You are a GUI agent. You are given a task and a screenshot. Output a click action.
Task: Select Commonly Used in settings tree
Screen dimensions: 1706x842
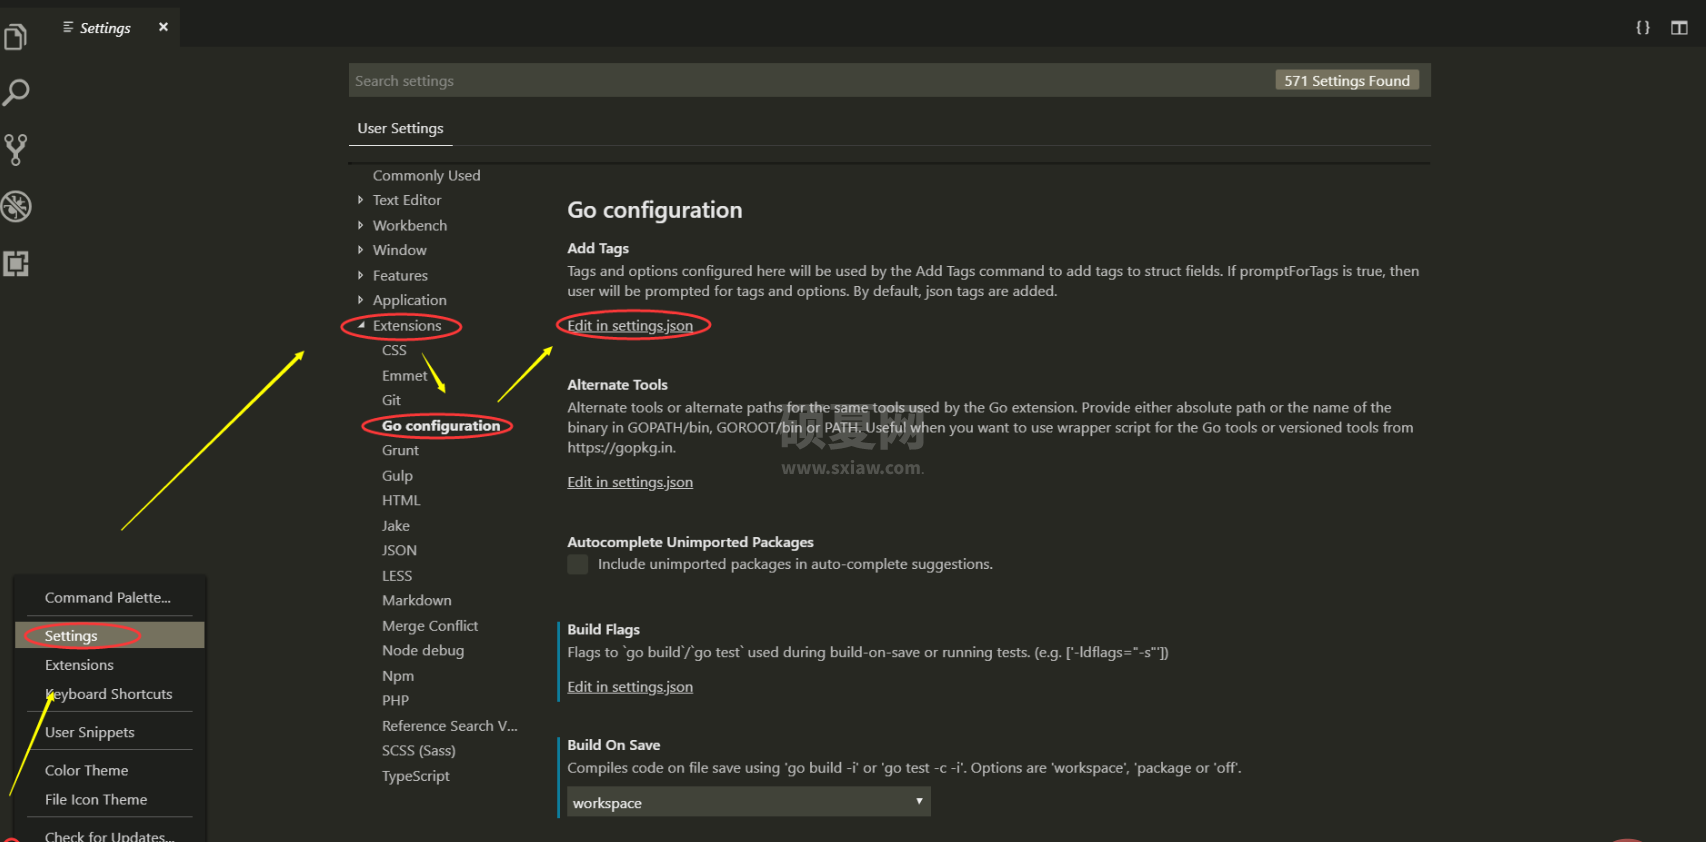[426, 175]
